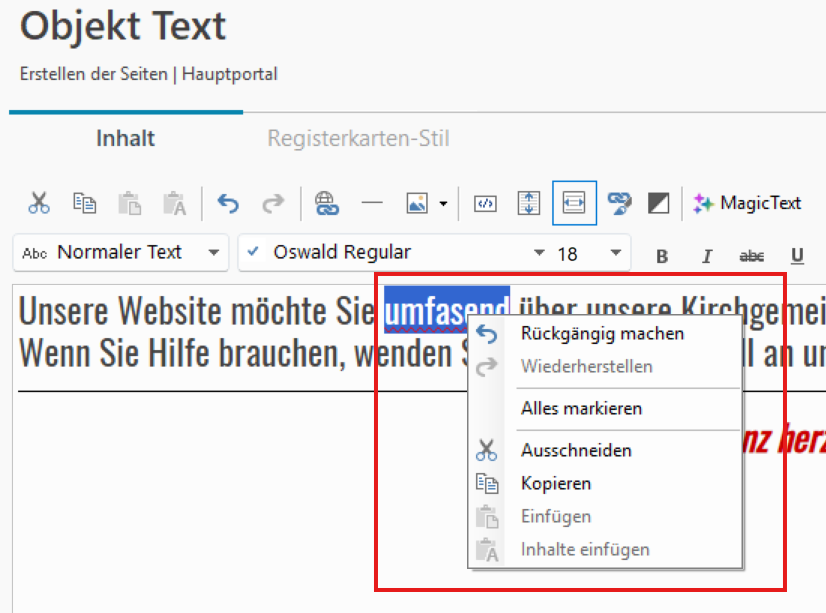Open the HTML source code view

(x=485, y=203)
